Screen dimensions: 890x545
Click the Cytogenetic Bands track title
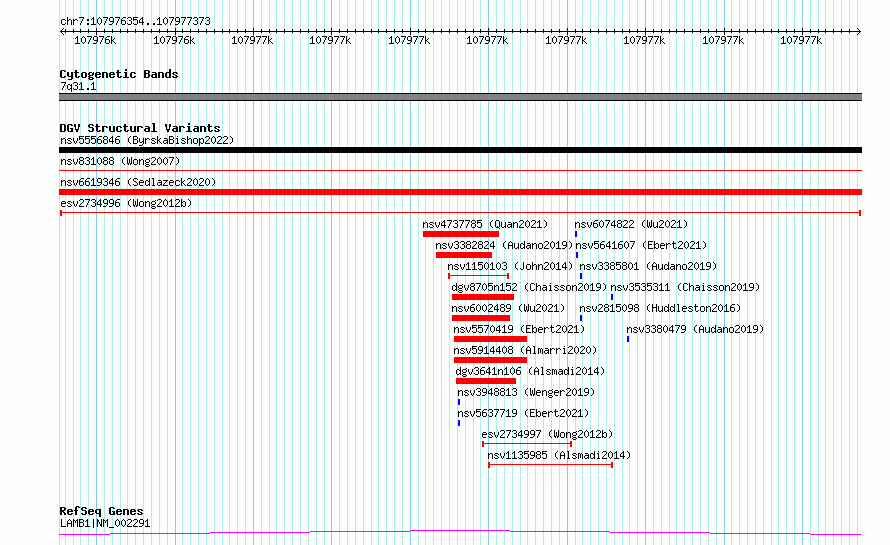click(x=119, y=74)
